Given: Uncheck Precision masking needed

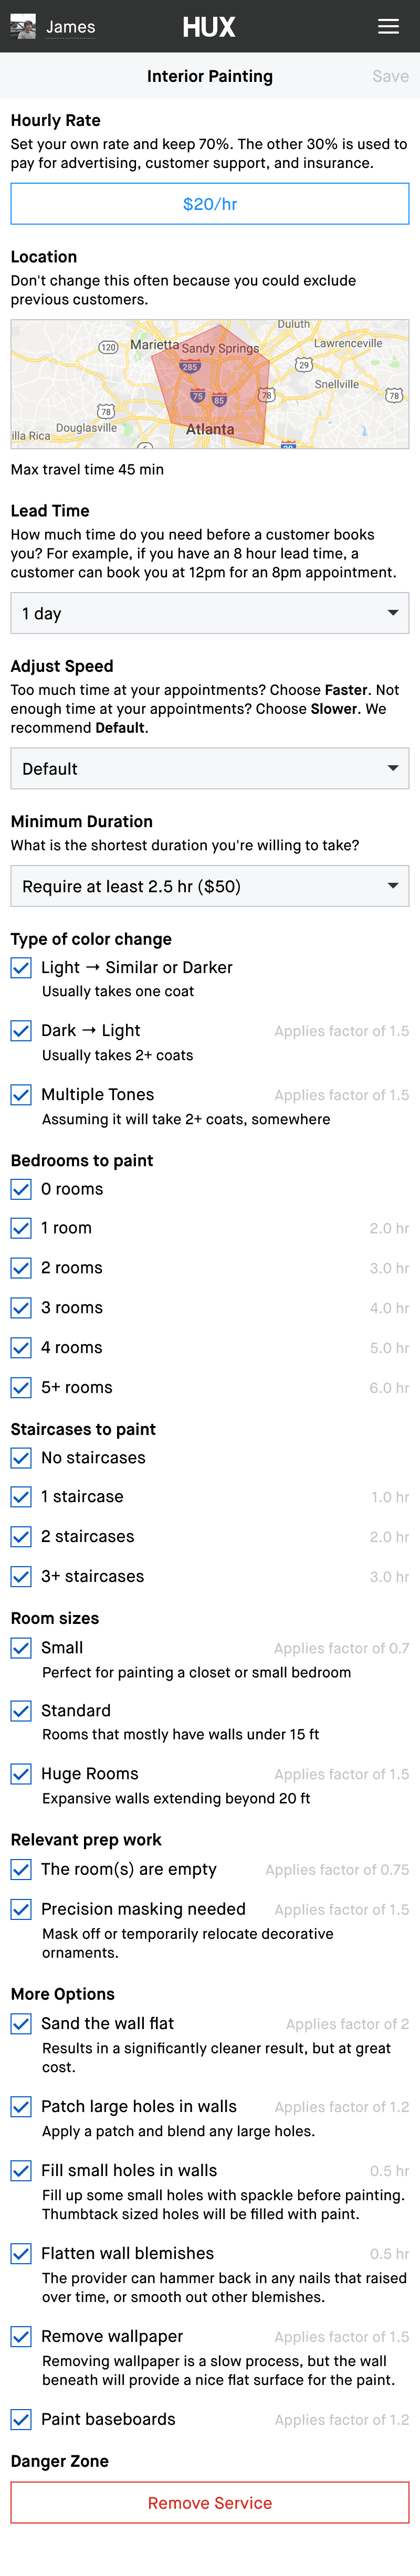Looking at the screenshot, I should [x=21, y=1909].
